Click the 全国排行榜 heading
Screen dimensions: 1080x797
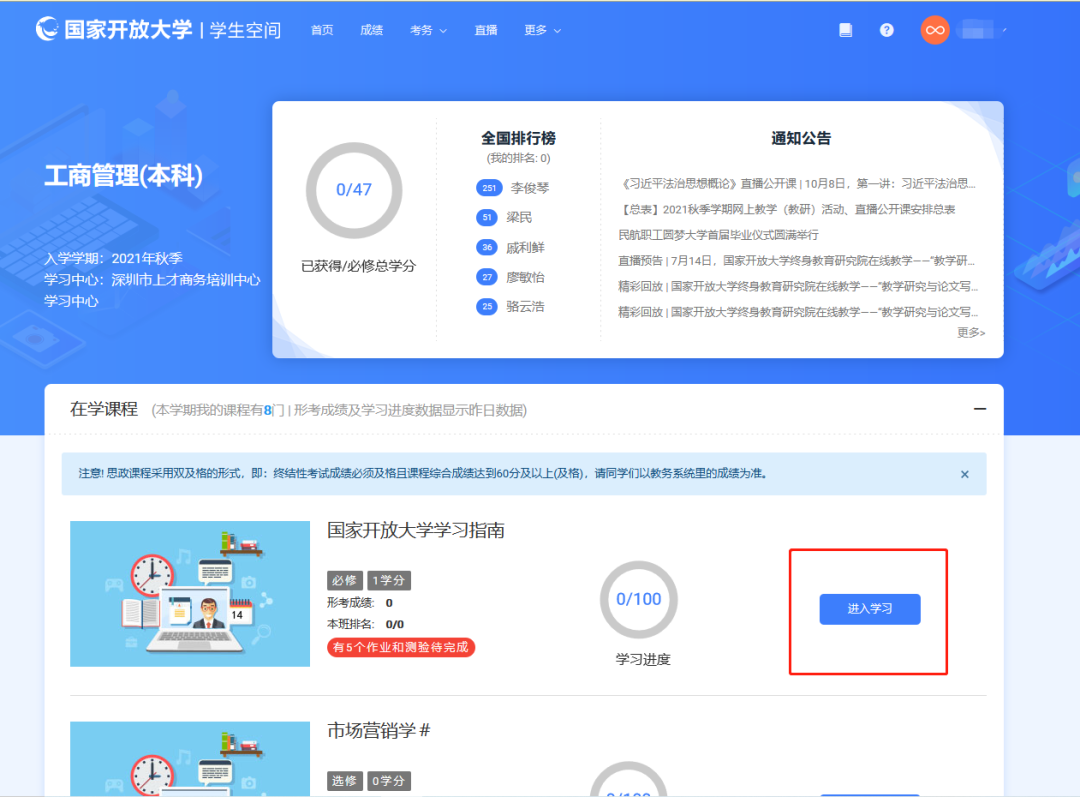(x=518, y=138)
